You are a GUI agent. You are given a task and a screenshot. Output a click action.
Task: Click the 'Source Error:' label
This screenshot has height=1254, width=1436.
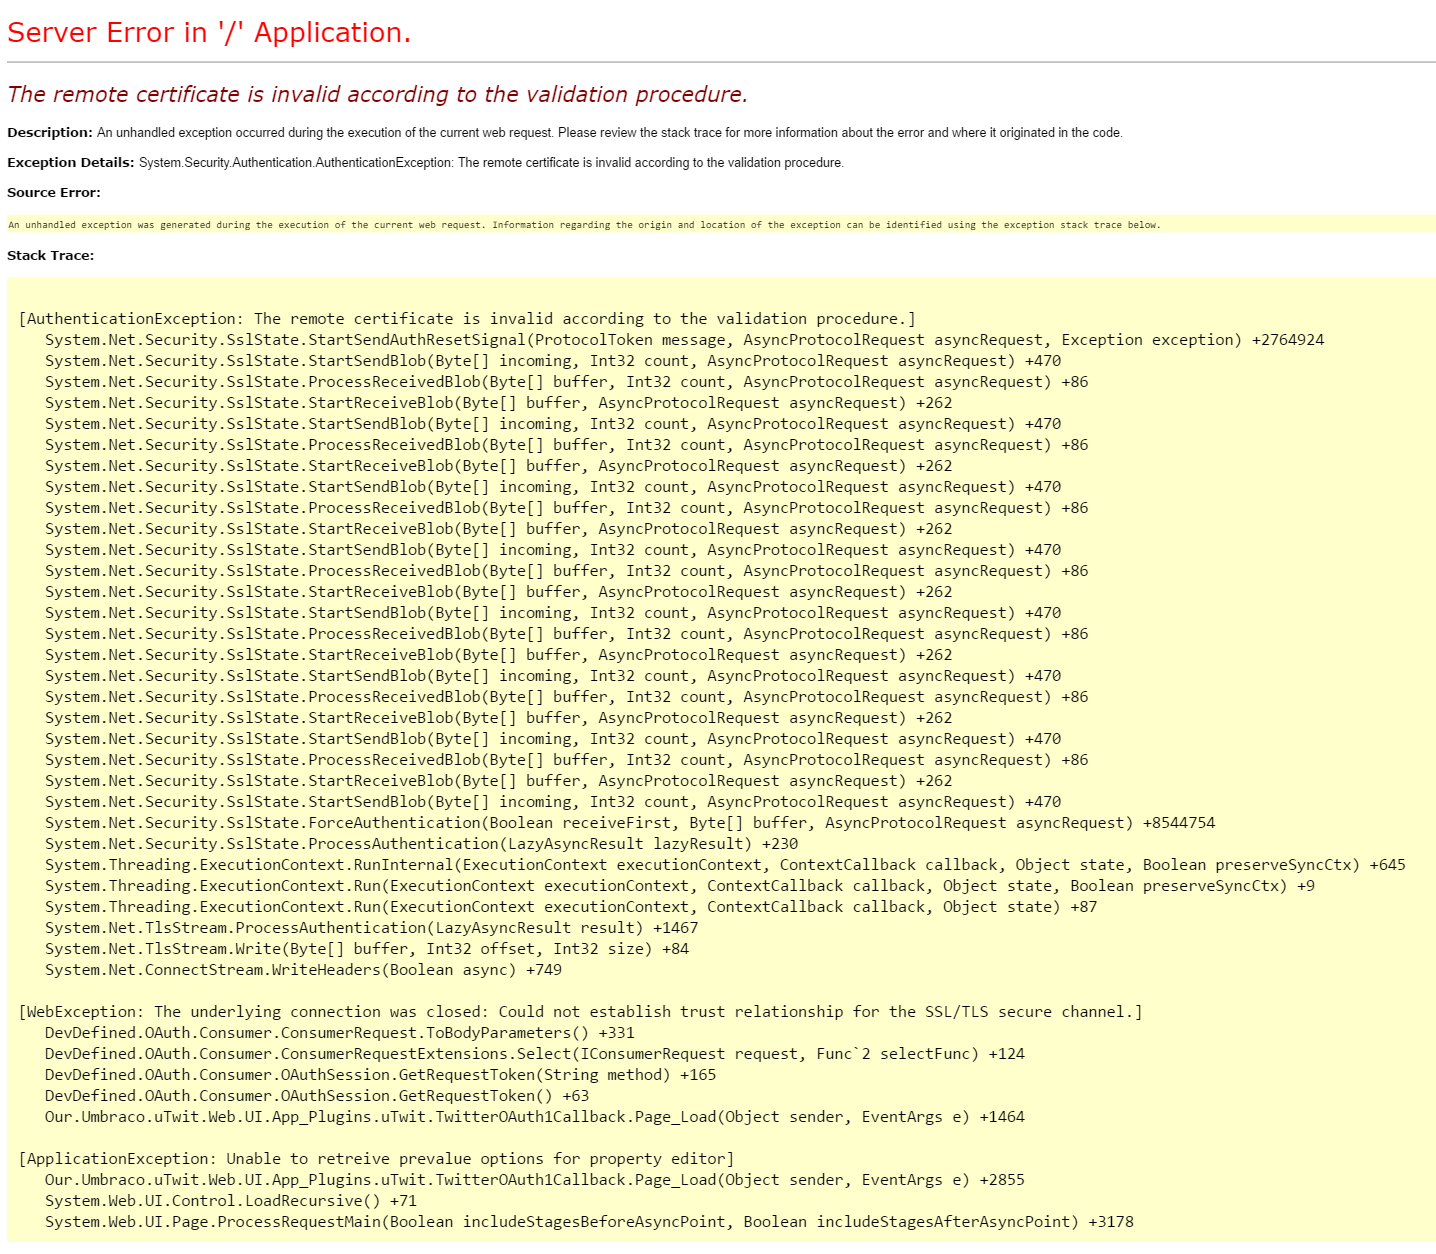[54, 192]
